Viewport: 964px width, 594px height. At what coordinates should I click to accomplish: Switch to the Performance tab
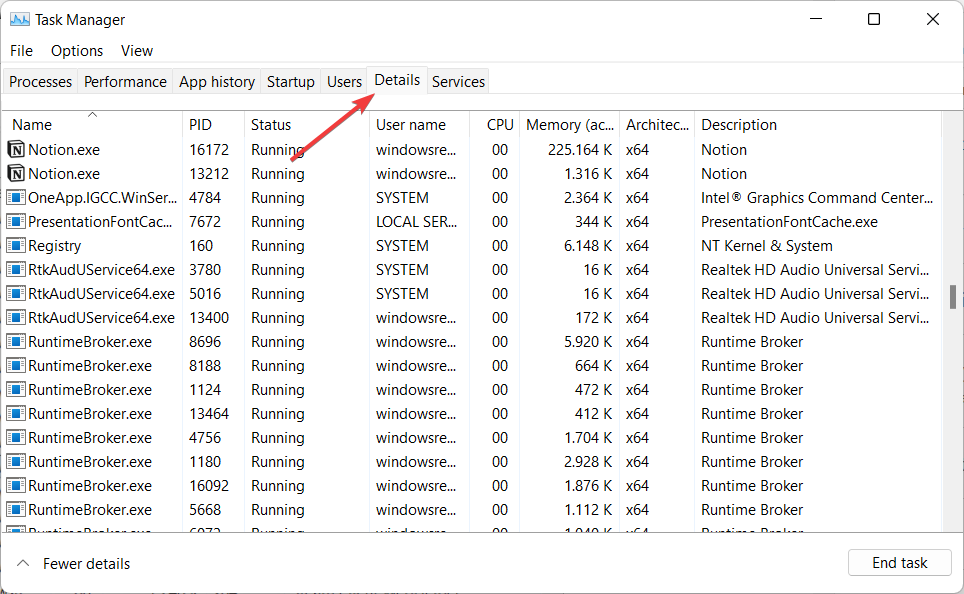point(125,81)
